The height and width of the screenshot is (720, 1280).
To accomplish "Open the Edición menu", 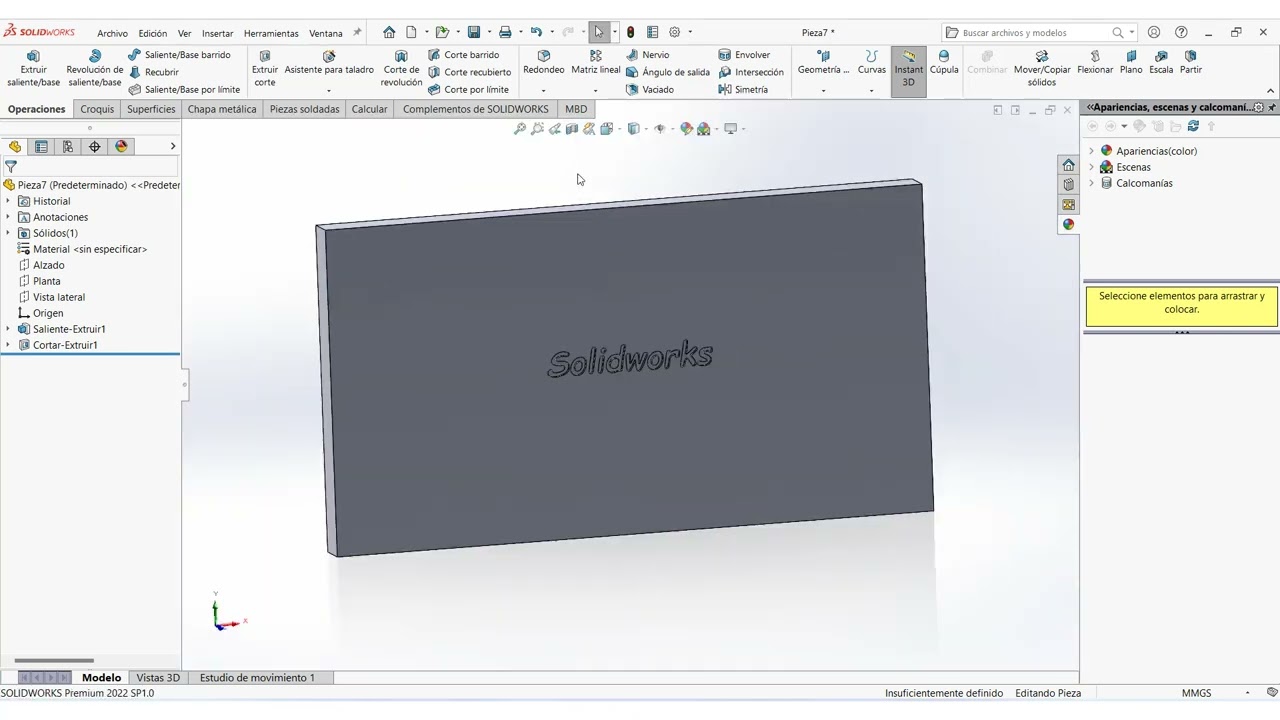I will pos(152,33).
